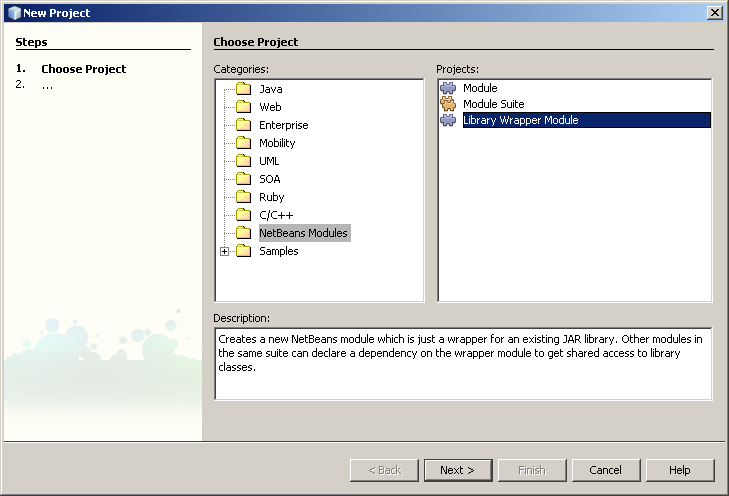Select the Web category

(x=270, y=107)
